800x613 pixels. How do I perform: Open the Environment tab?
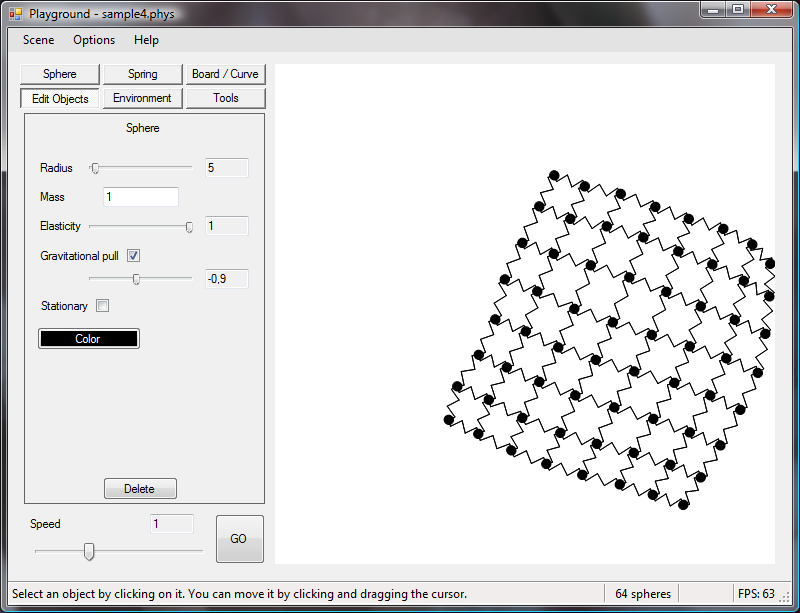point(142,98)
